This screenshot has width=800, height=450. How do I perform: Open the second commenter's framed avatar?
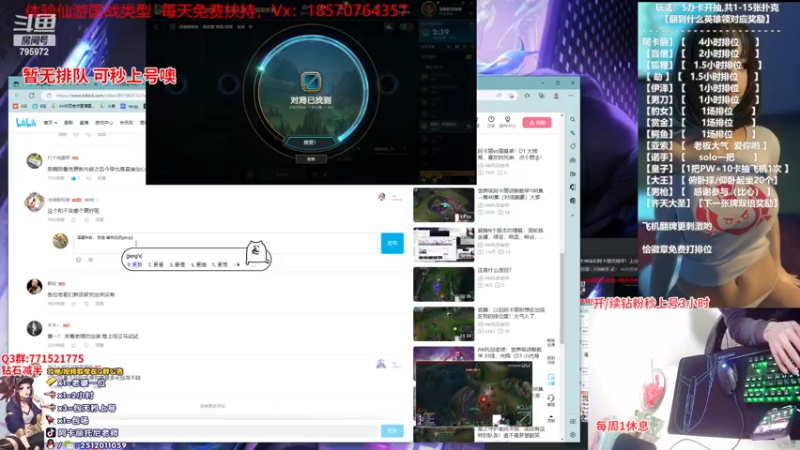pos(34,202)
